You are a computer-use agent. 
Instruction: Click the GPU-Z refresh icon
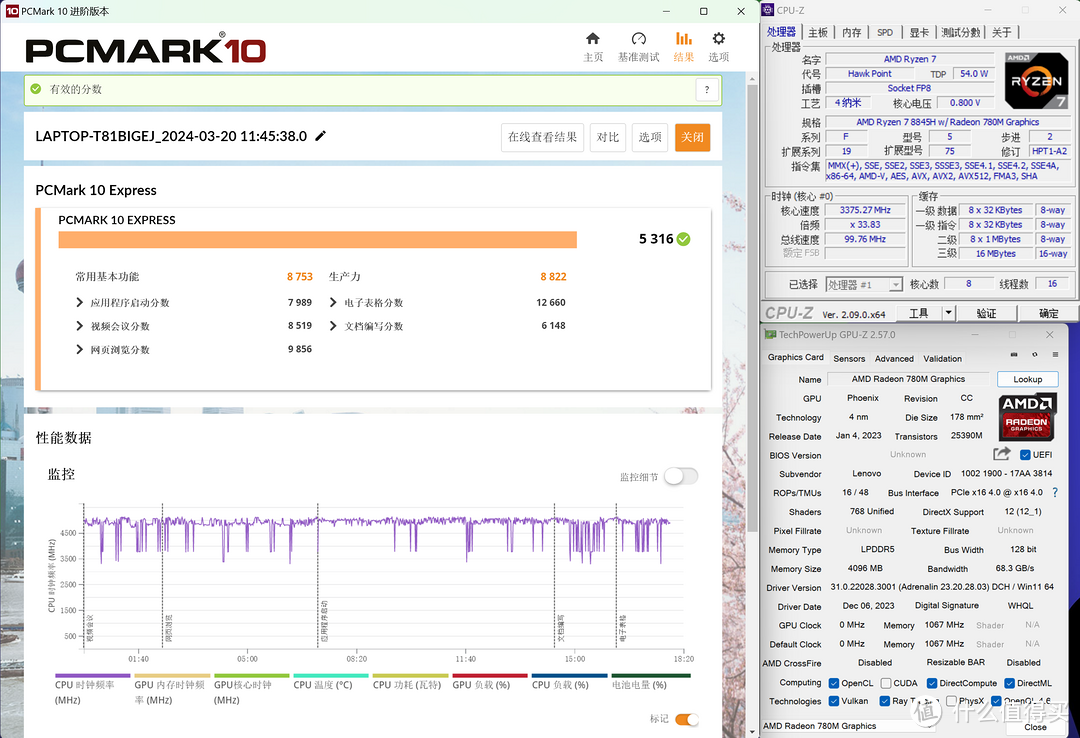(x=1035, y=354)
